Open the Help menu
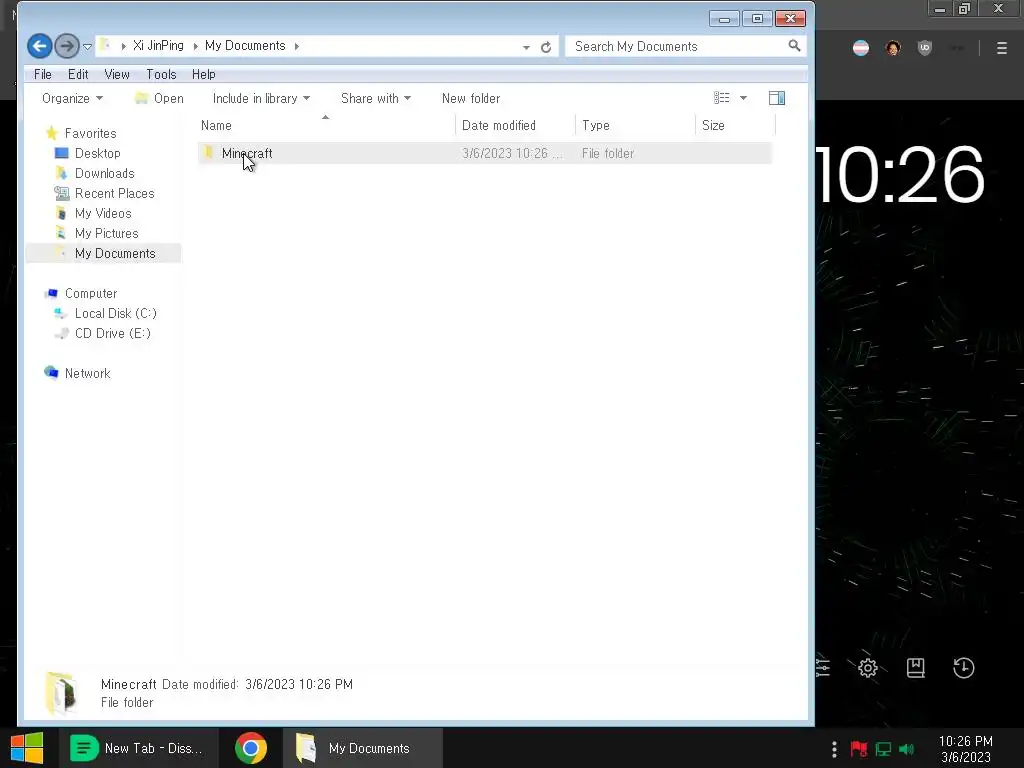 tap(204, 74)
